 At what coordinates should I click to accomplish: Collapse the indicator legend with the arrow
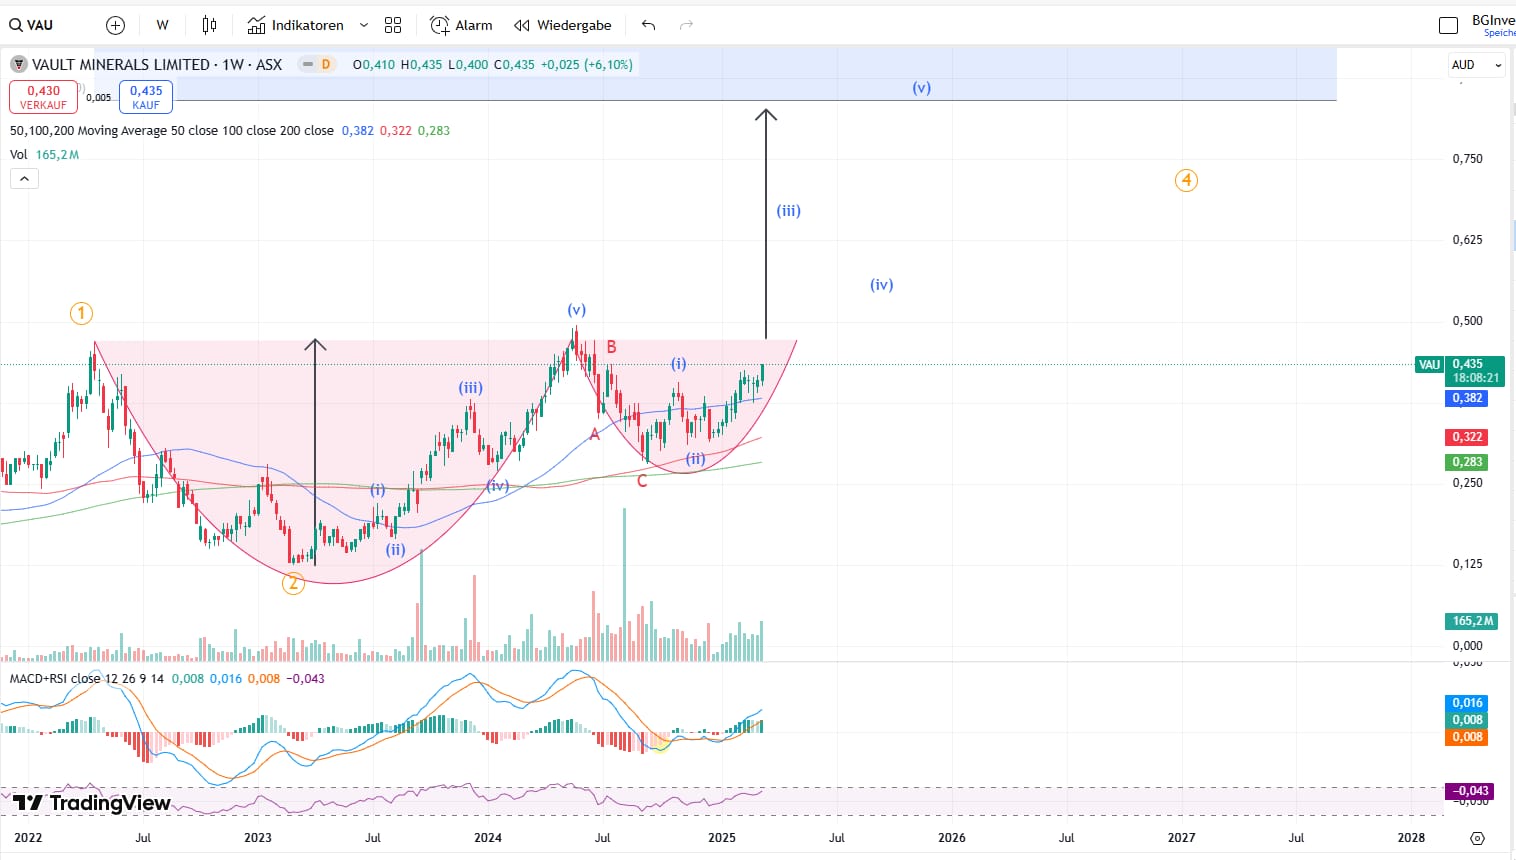[x=24, y=179]
